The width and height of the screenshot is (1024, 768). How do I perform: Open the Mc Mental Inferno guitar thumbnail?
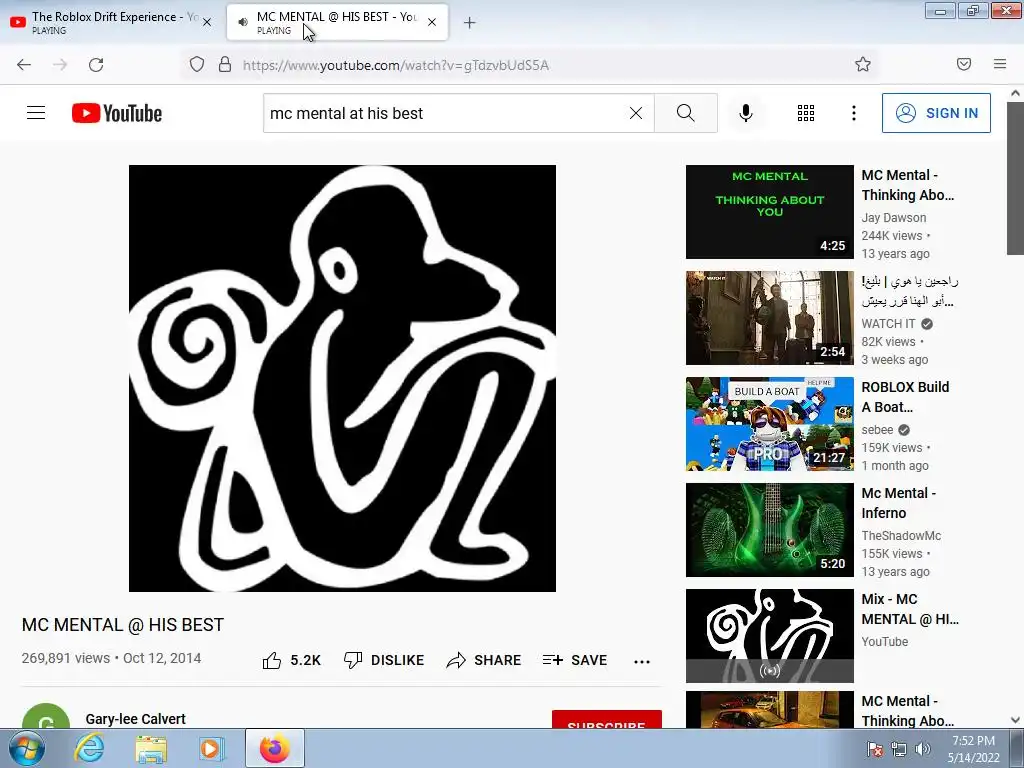click(x=769, y=530)
